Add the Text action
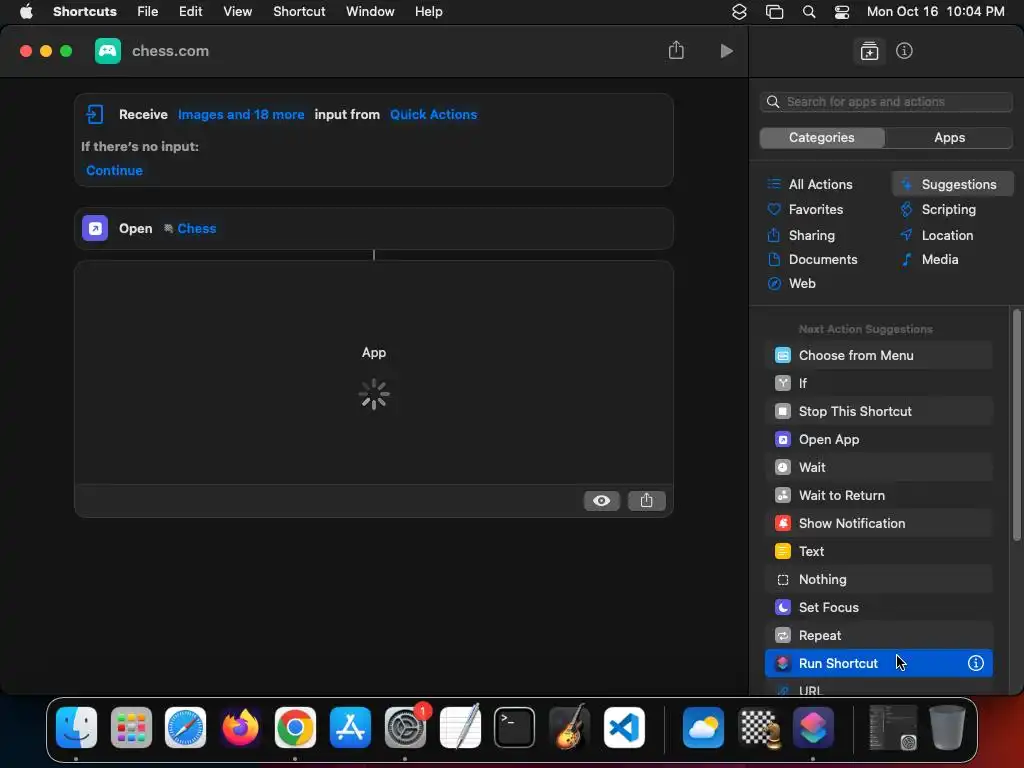The height and width of the screenshot is (768, 1024). [x=878, y=552]
